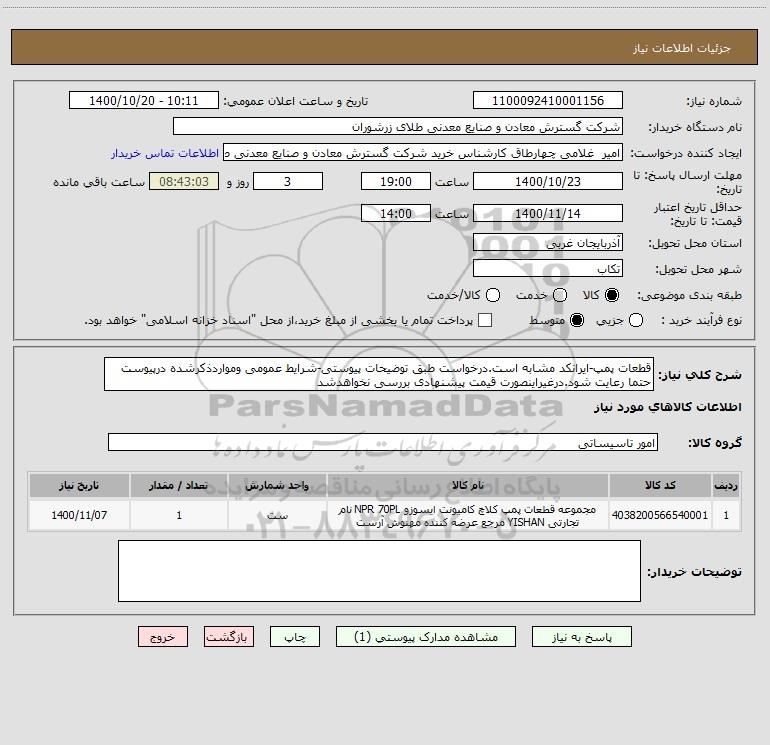
Task: Click item code 403820056654​0001 cell
Action: point(660,515)
